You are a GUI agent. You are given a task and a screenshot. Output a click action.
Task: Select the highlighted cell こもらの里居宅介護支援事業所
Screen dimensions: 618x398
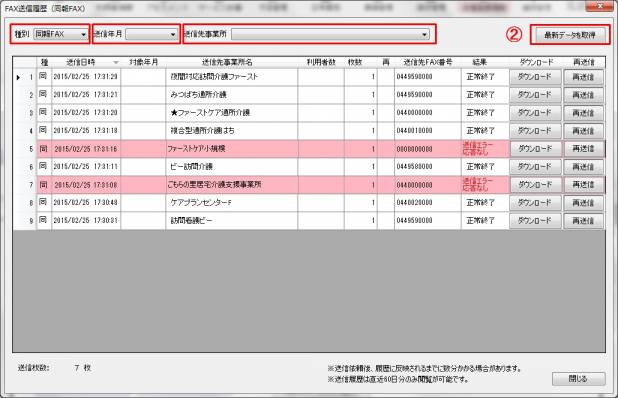click(232, 185)
